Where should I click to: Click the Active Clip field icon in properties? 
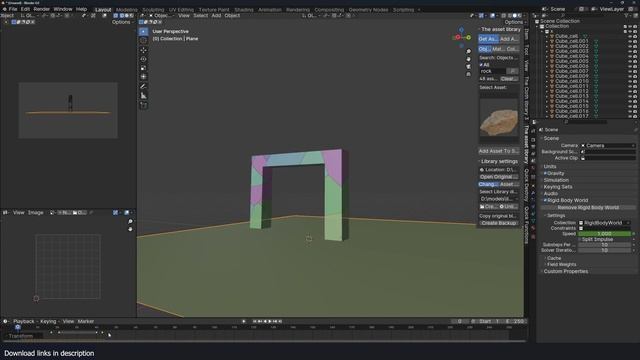pos(582,158)
